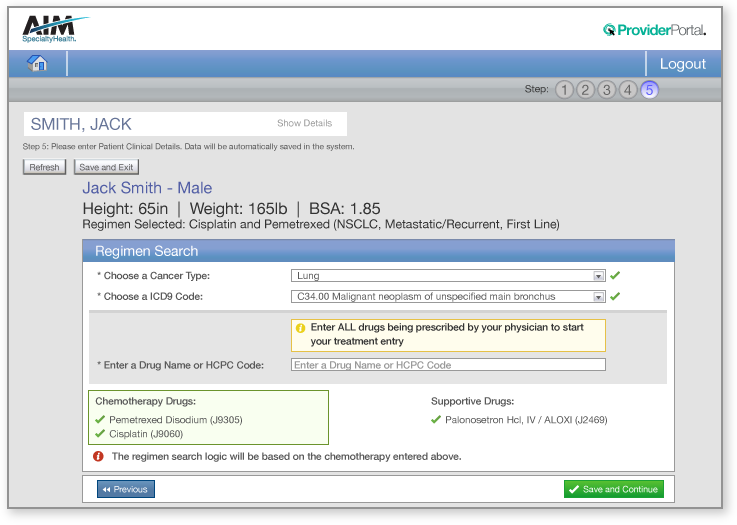Select step 5 in progress indicator

point(649,90)
